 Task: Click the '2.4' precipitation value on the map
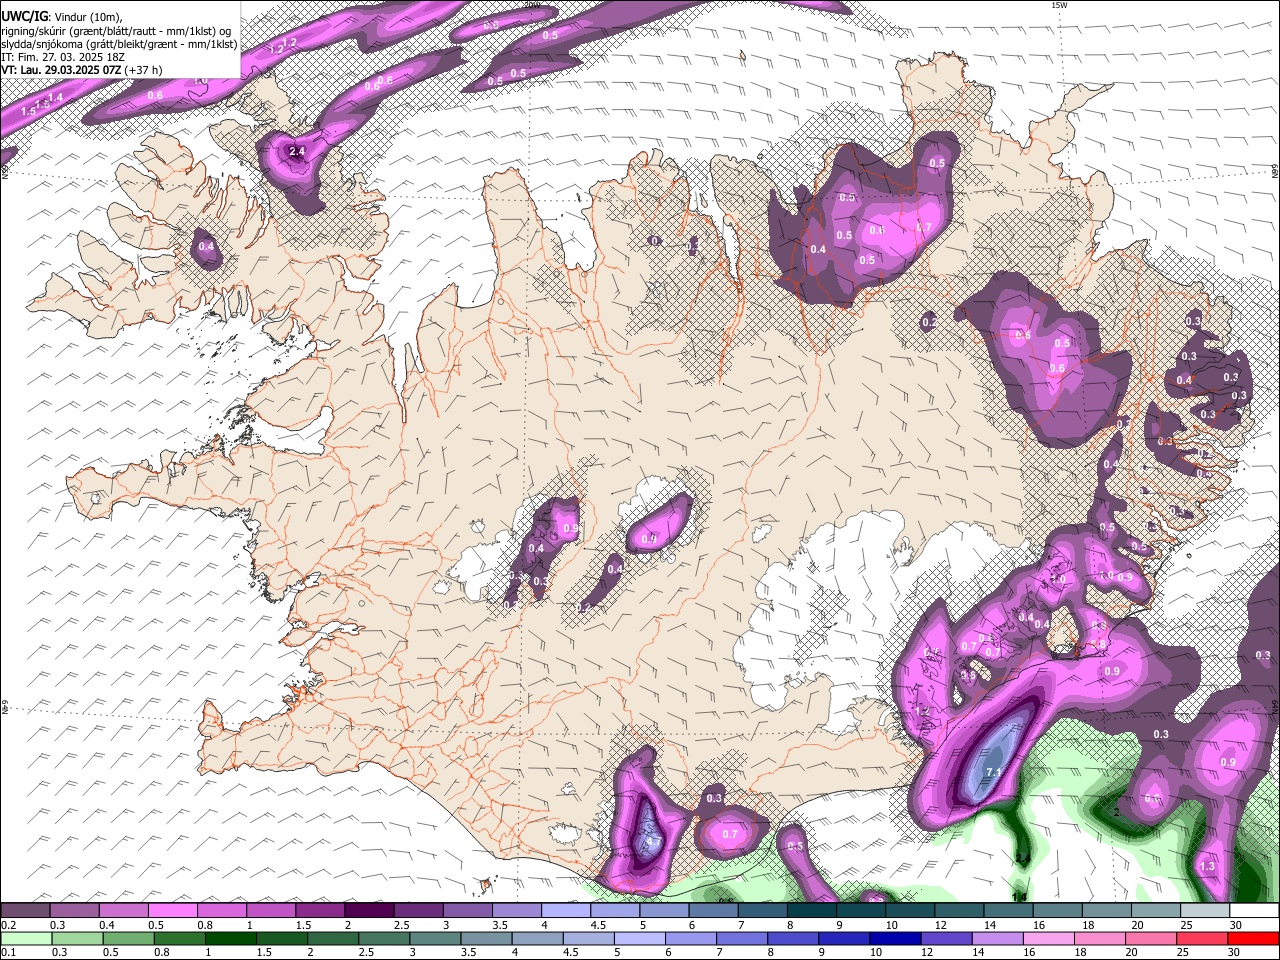(296, 152)
